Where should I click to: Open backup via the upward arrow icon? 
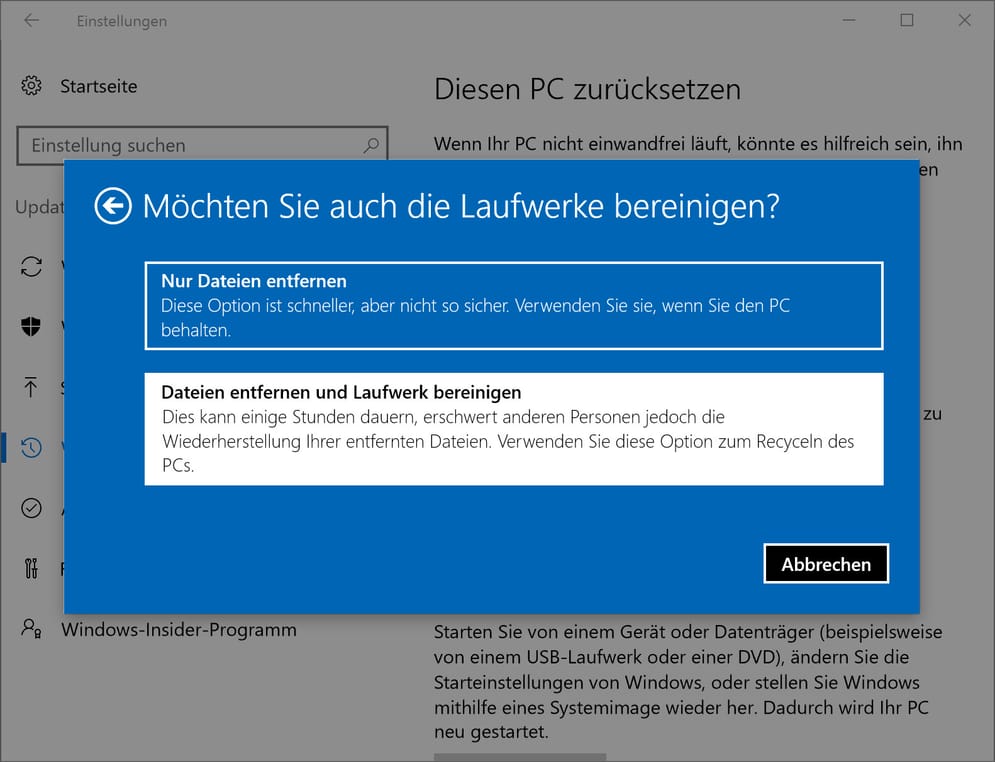point(32,387)
